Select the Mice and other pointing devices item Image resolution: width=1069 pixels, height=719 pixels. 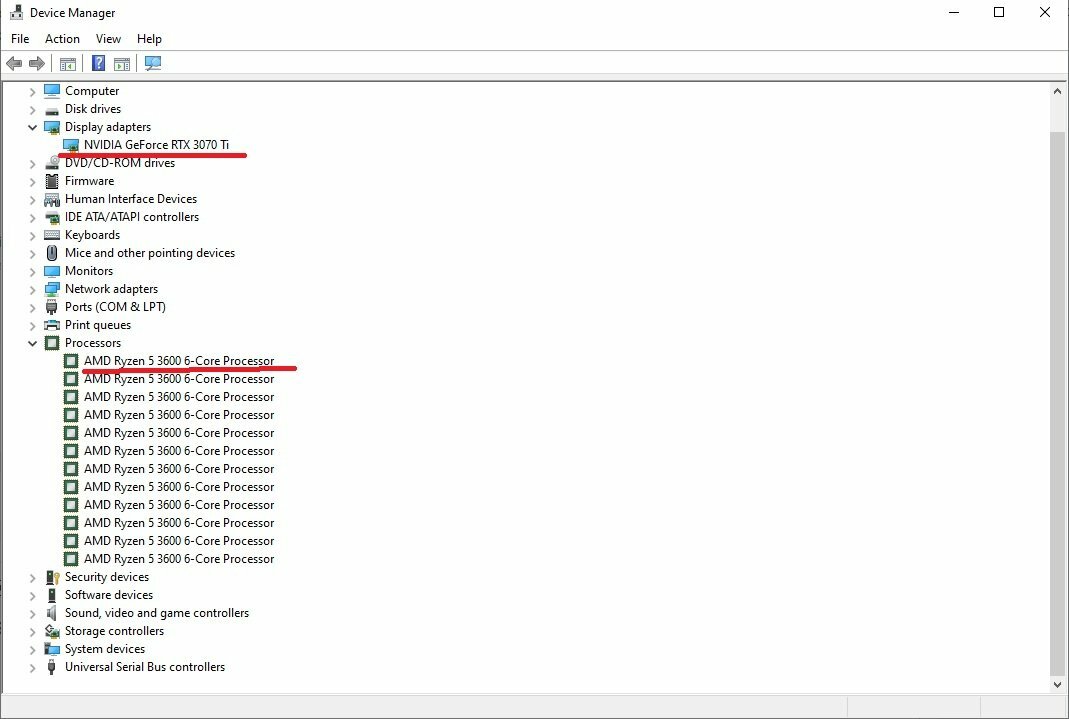click(x=150, y=253)
